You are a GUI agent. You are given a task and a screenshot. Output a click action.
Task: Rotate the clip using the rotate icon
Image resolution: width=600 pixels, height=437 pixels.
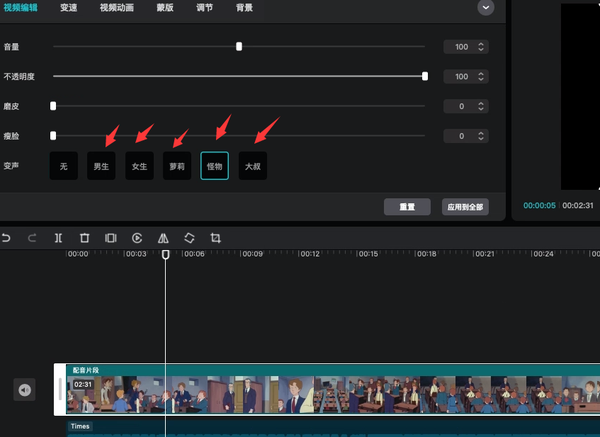click(189, 238)
